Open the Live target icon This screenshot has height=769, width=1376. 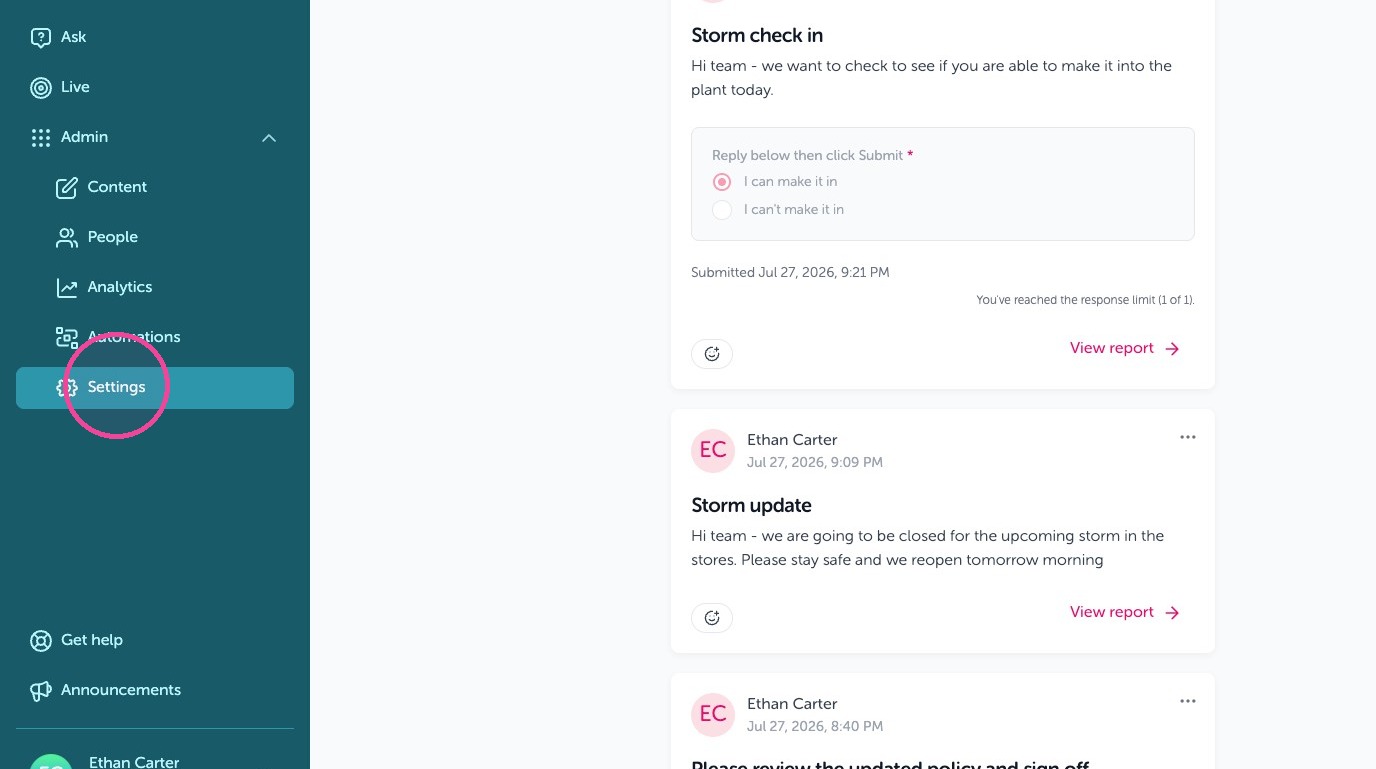point(41,87)
